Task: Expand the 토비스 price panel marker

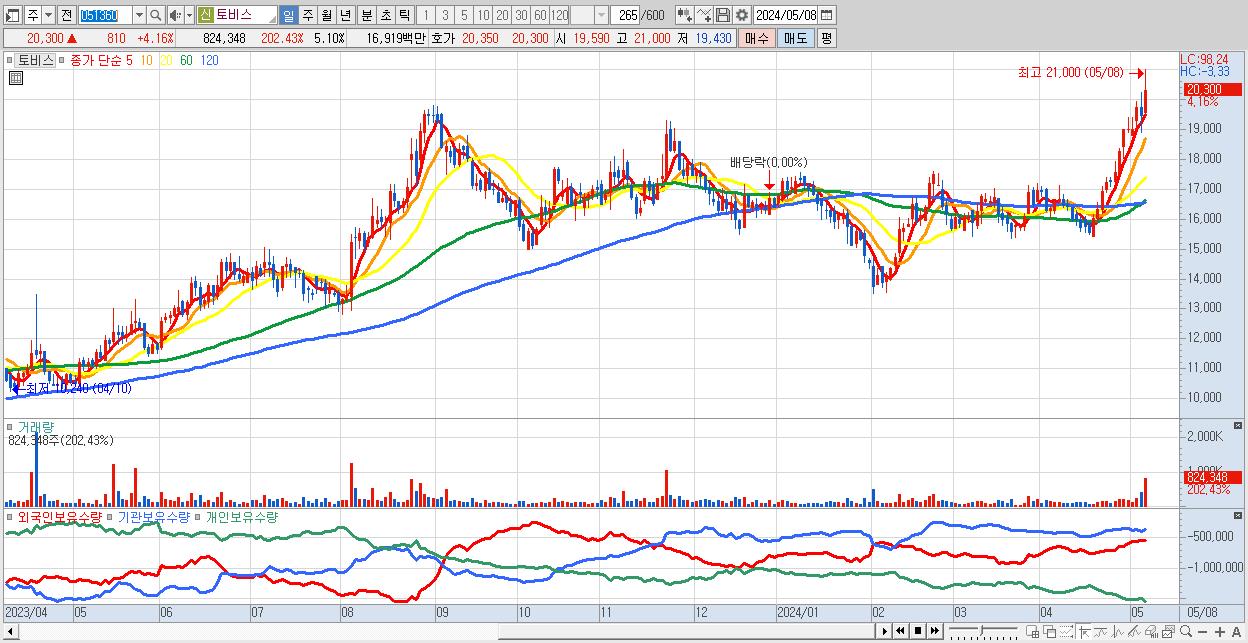Action: coord(9,60)
